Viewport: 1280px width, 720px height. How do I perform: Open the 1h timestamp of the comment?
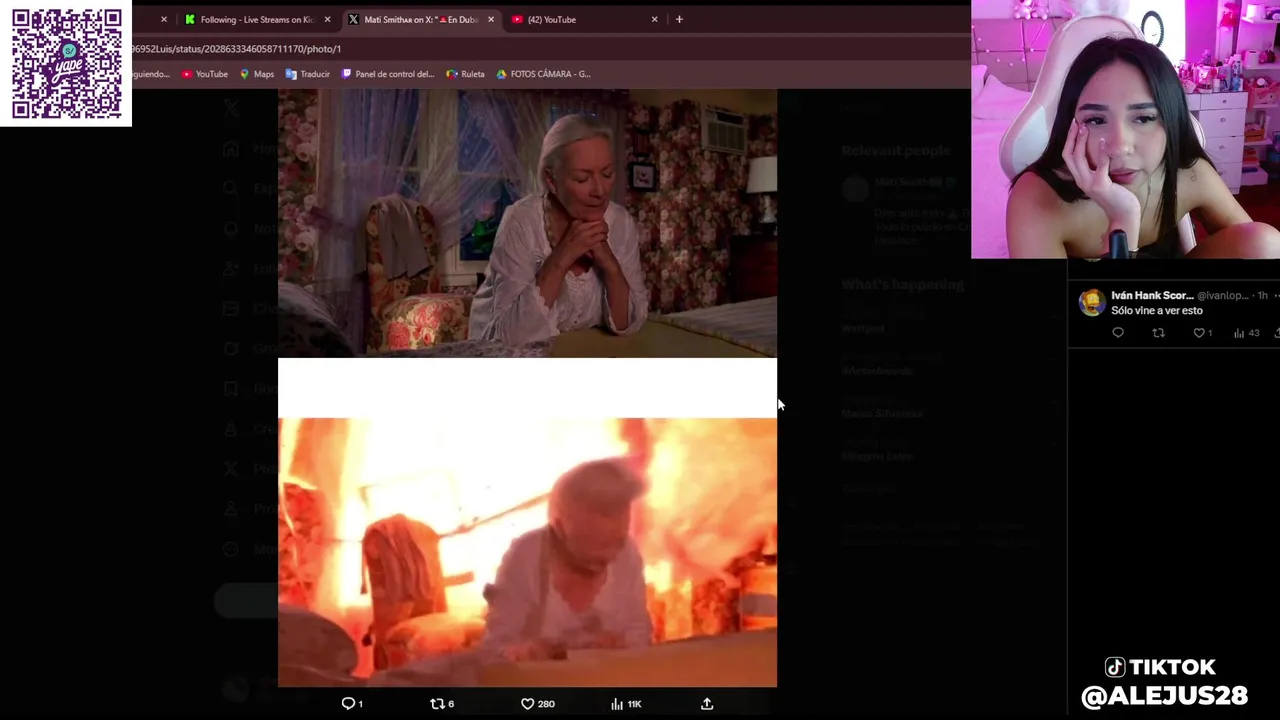[x=1262, y=296]
